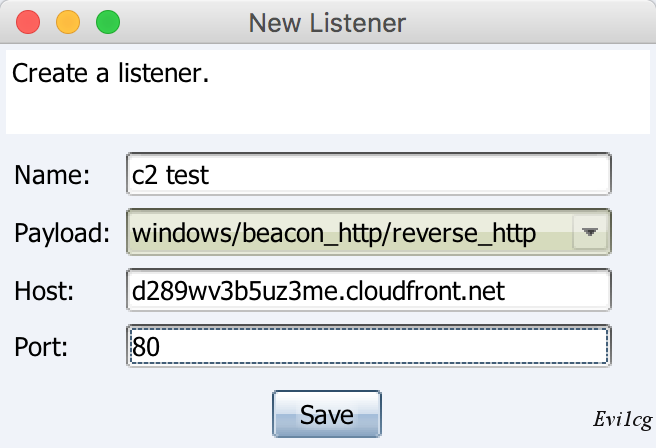Select the windows/beacon_http/reverse_http payload text

[334, 233]
